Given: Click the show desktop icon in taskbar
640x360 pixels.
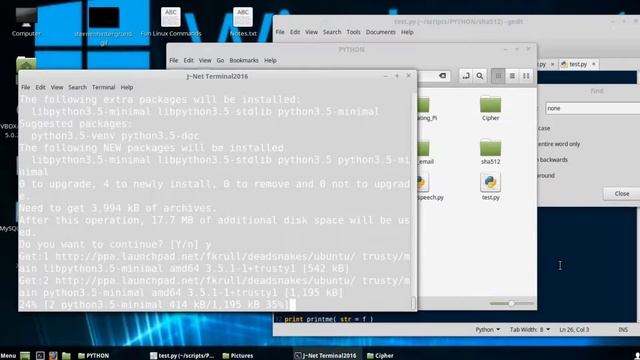Looking at the screenshot, I should coord(25,356).
